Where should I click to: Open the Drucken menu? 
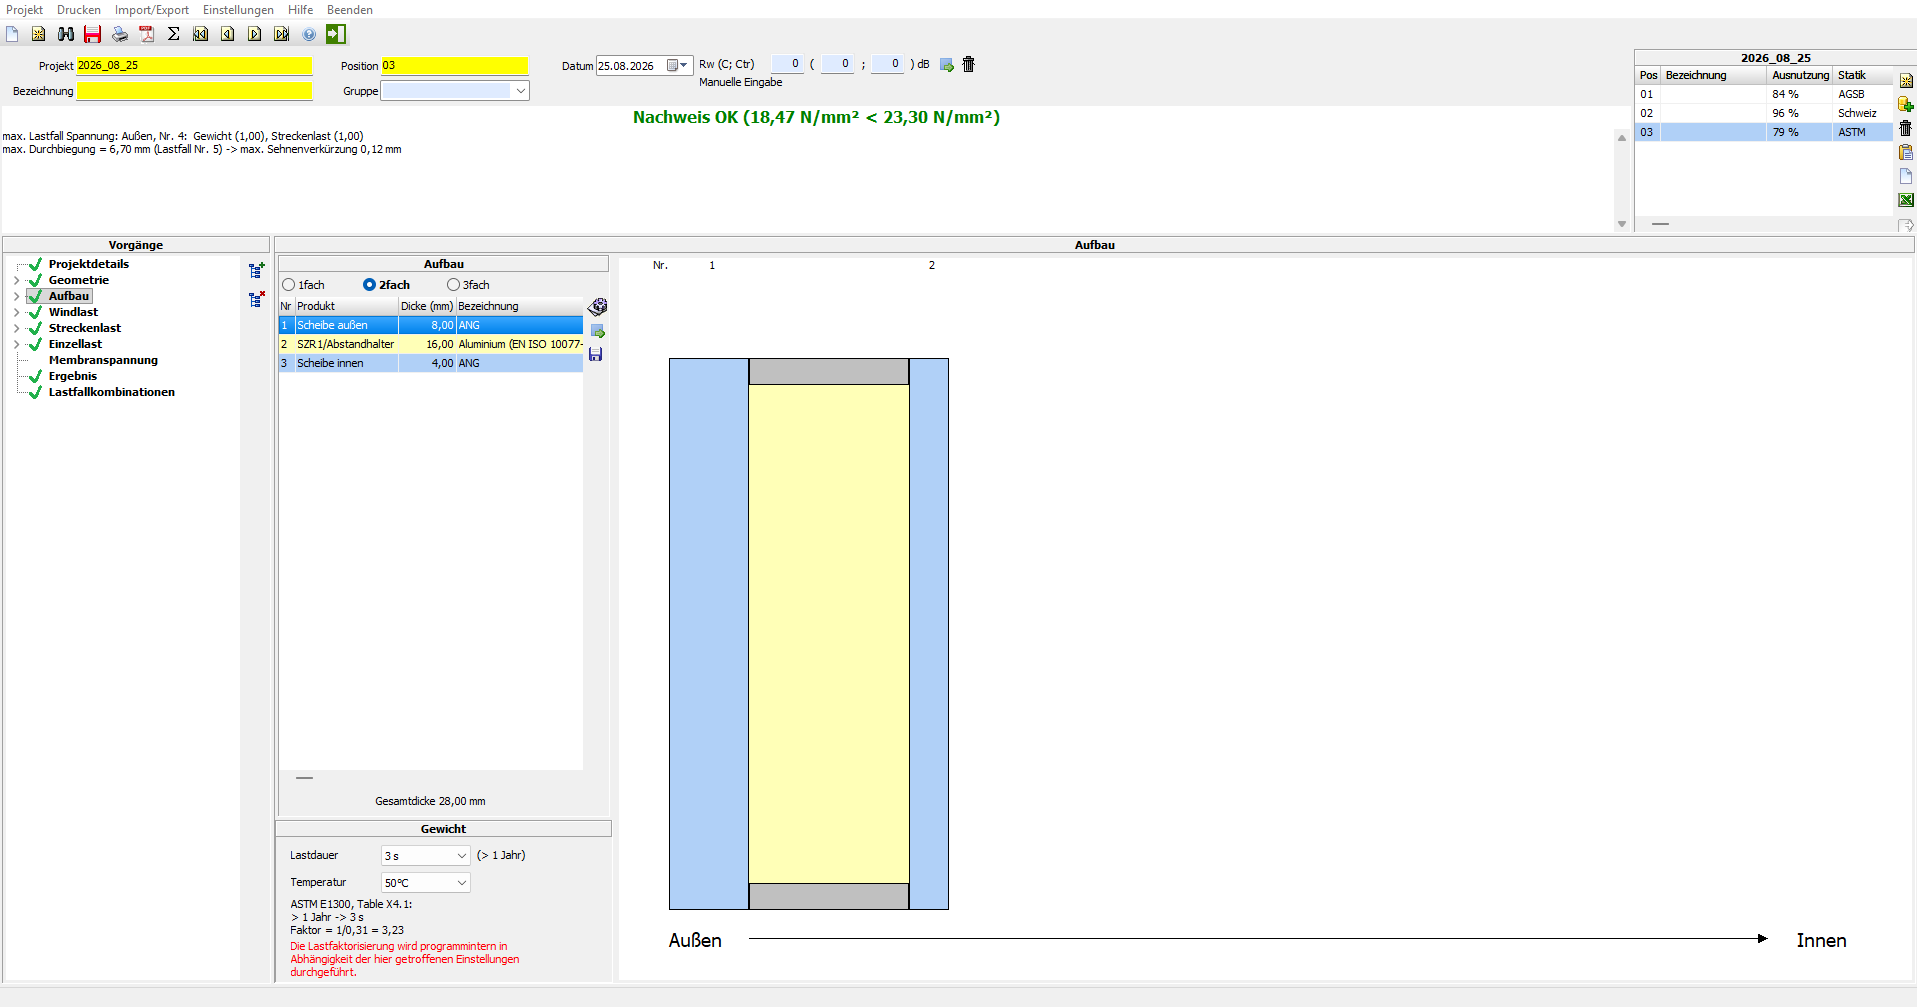coord(79,10)
